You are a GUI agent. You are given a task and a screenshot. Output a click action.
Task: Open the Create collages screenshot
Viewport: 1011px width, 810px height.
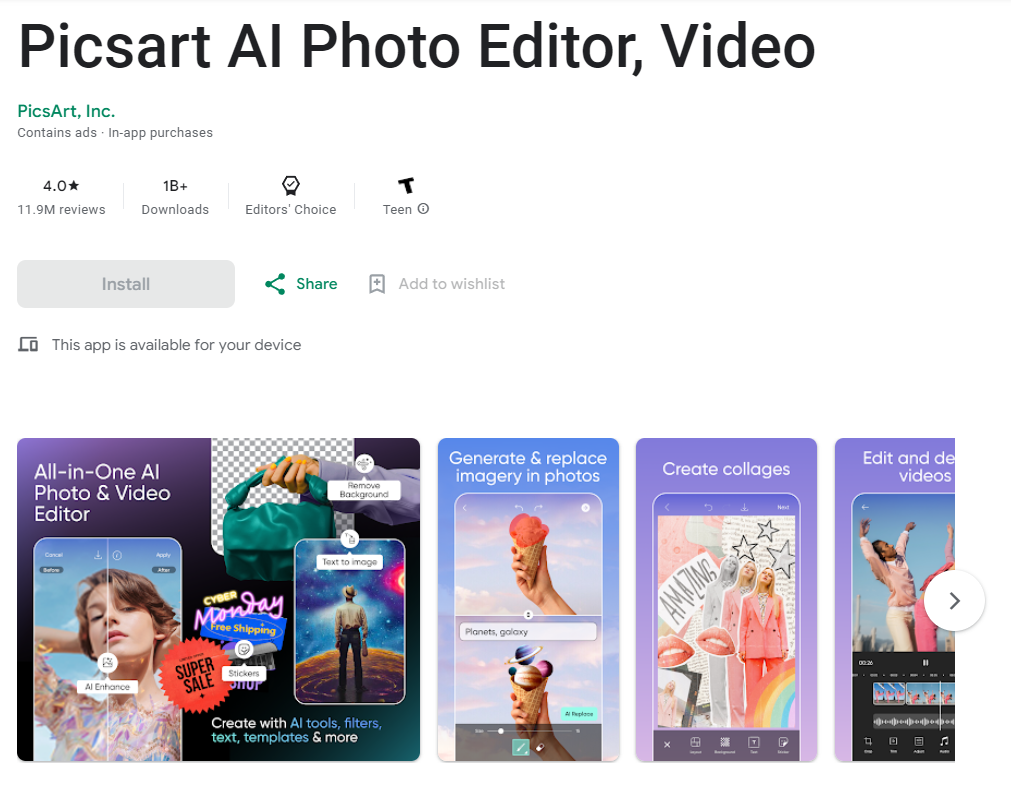pyautogui.click(x=726, y=600)
